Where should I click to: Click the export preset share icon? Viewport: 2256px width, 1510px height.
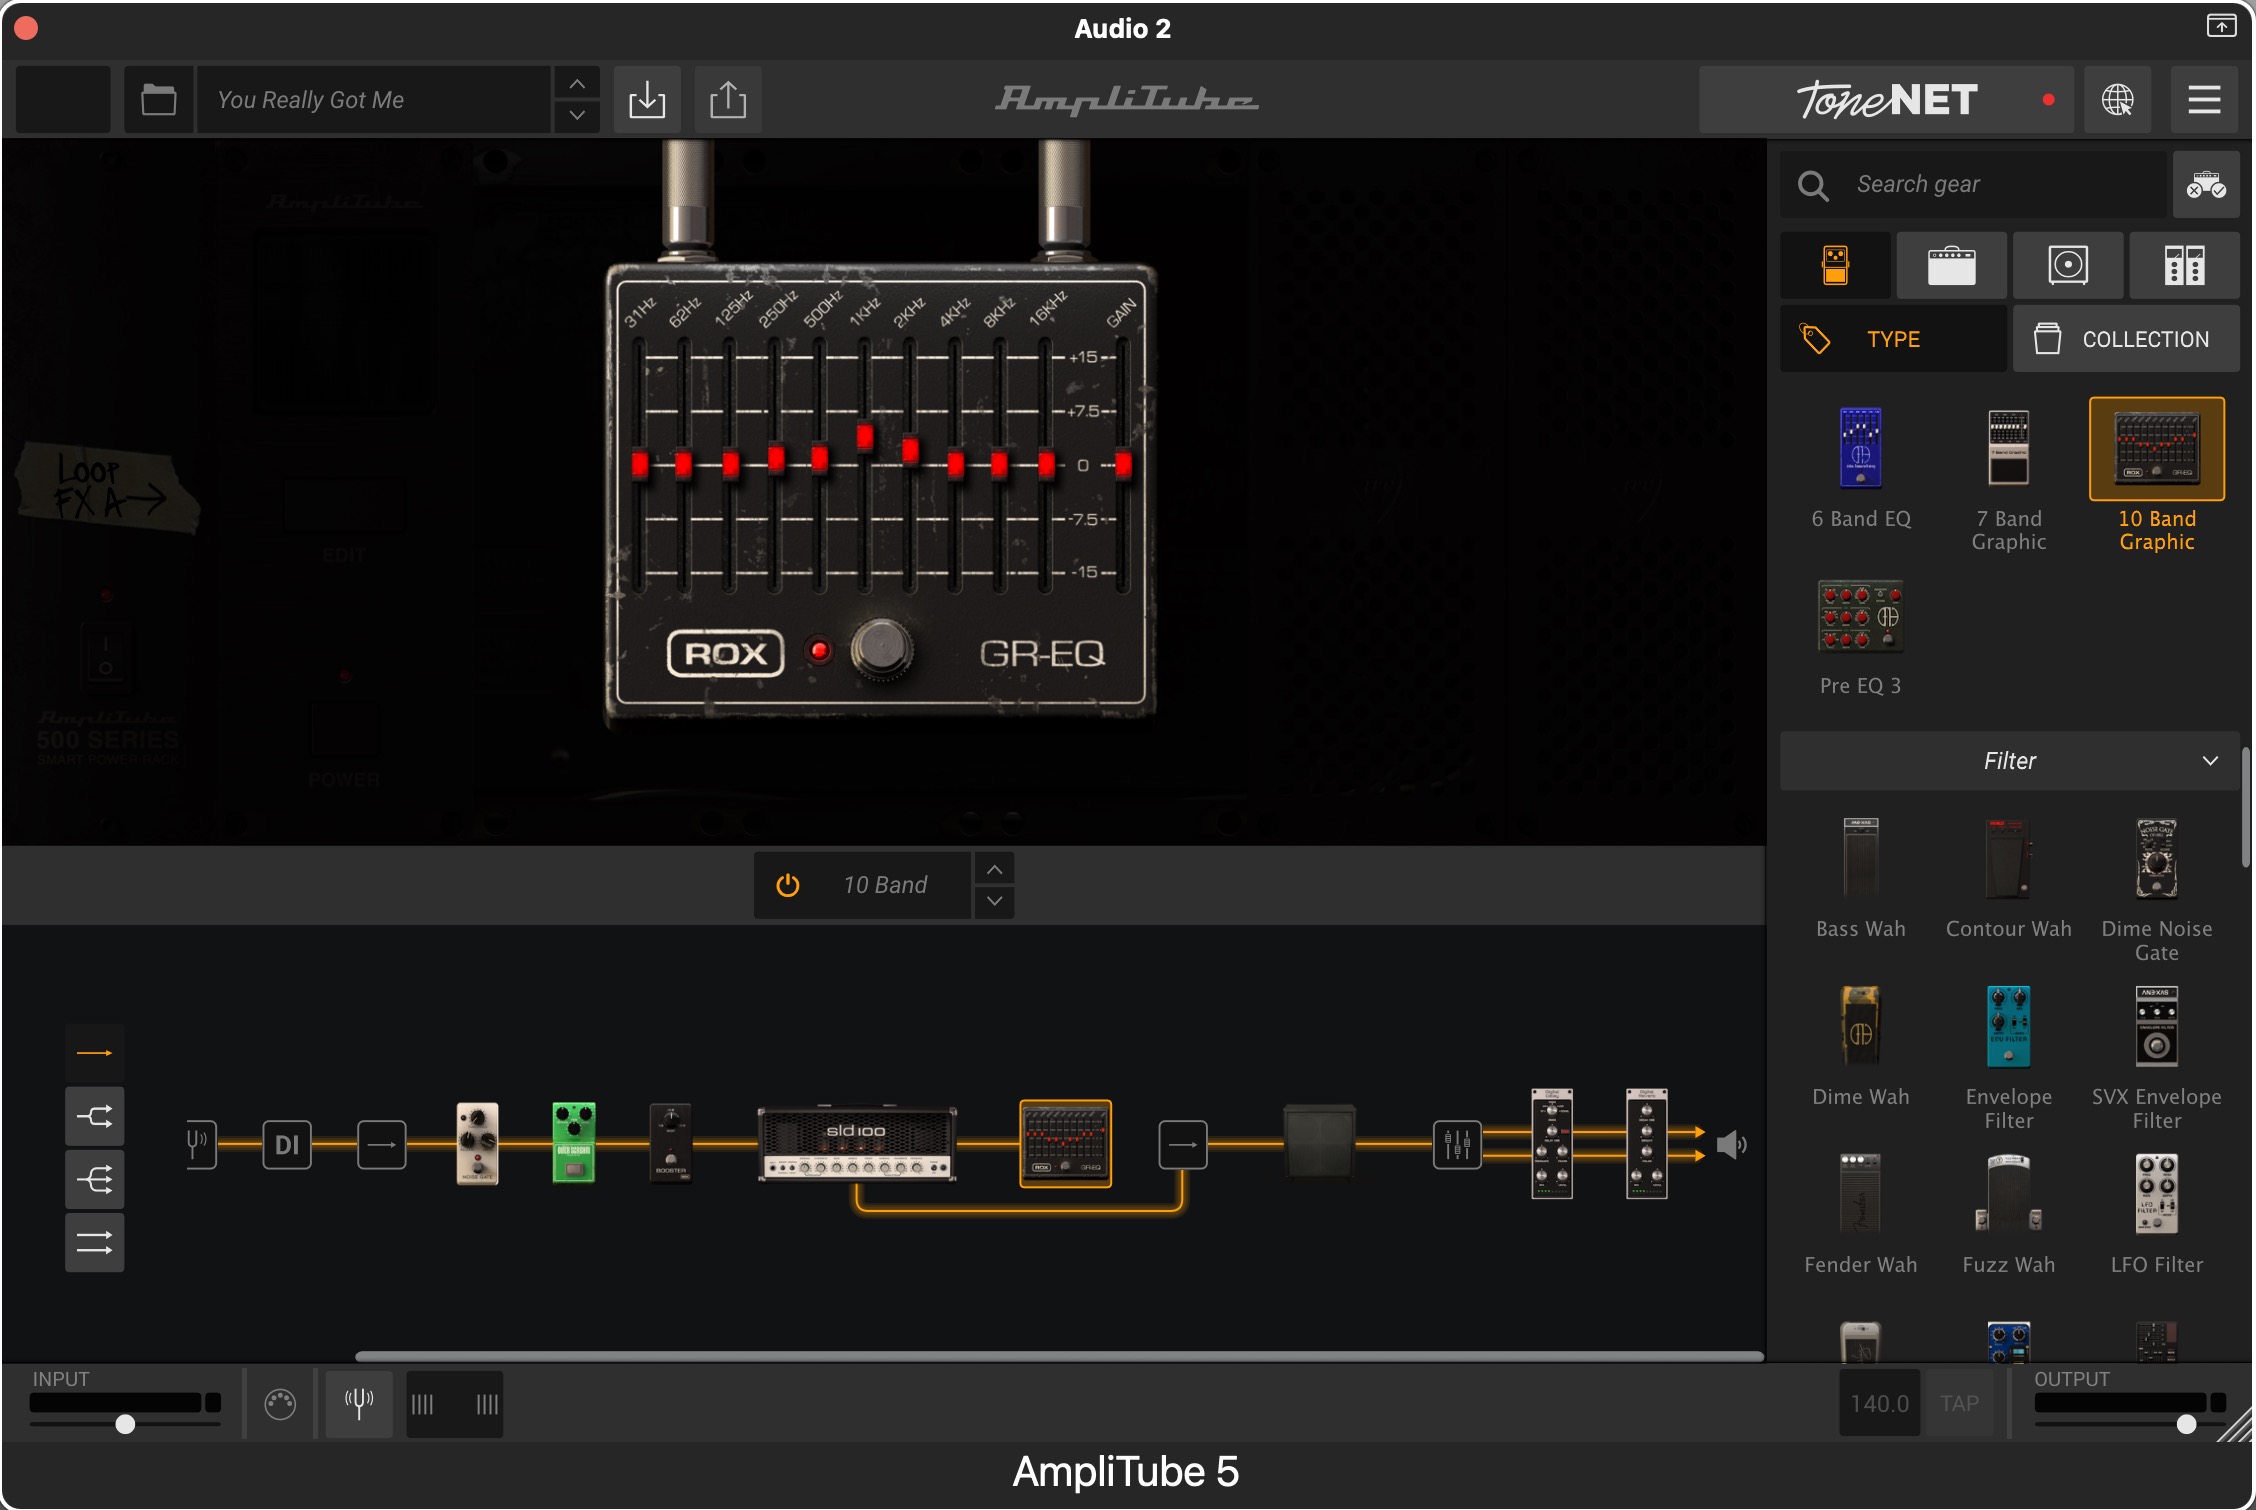coord(728,100)
